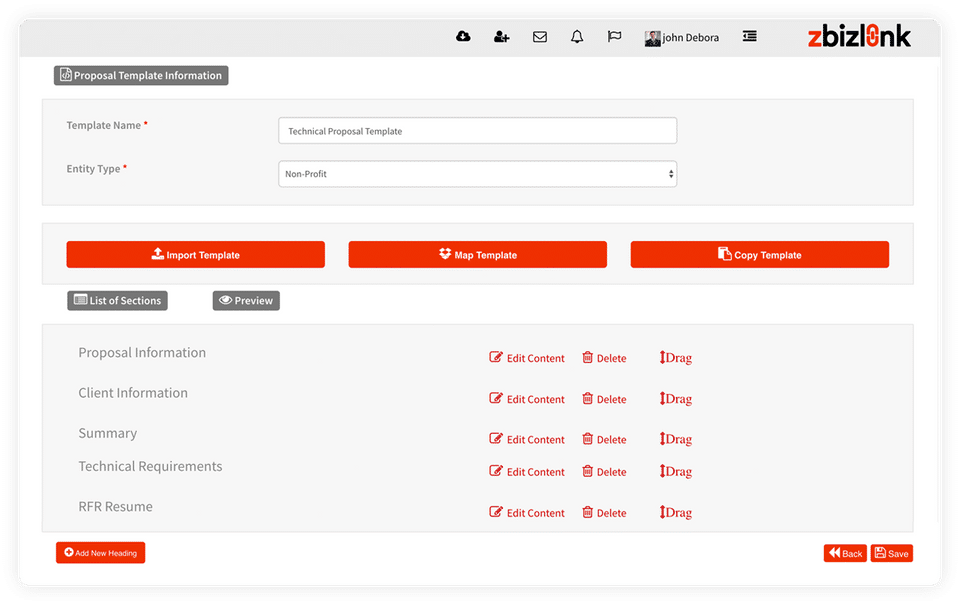Click Drag handle for Summary row
The height and width of the screenshot is (605, 960).
pos(675,439)
